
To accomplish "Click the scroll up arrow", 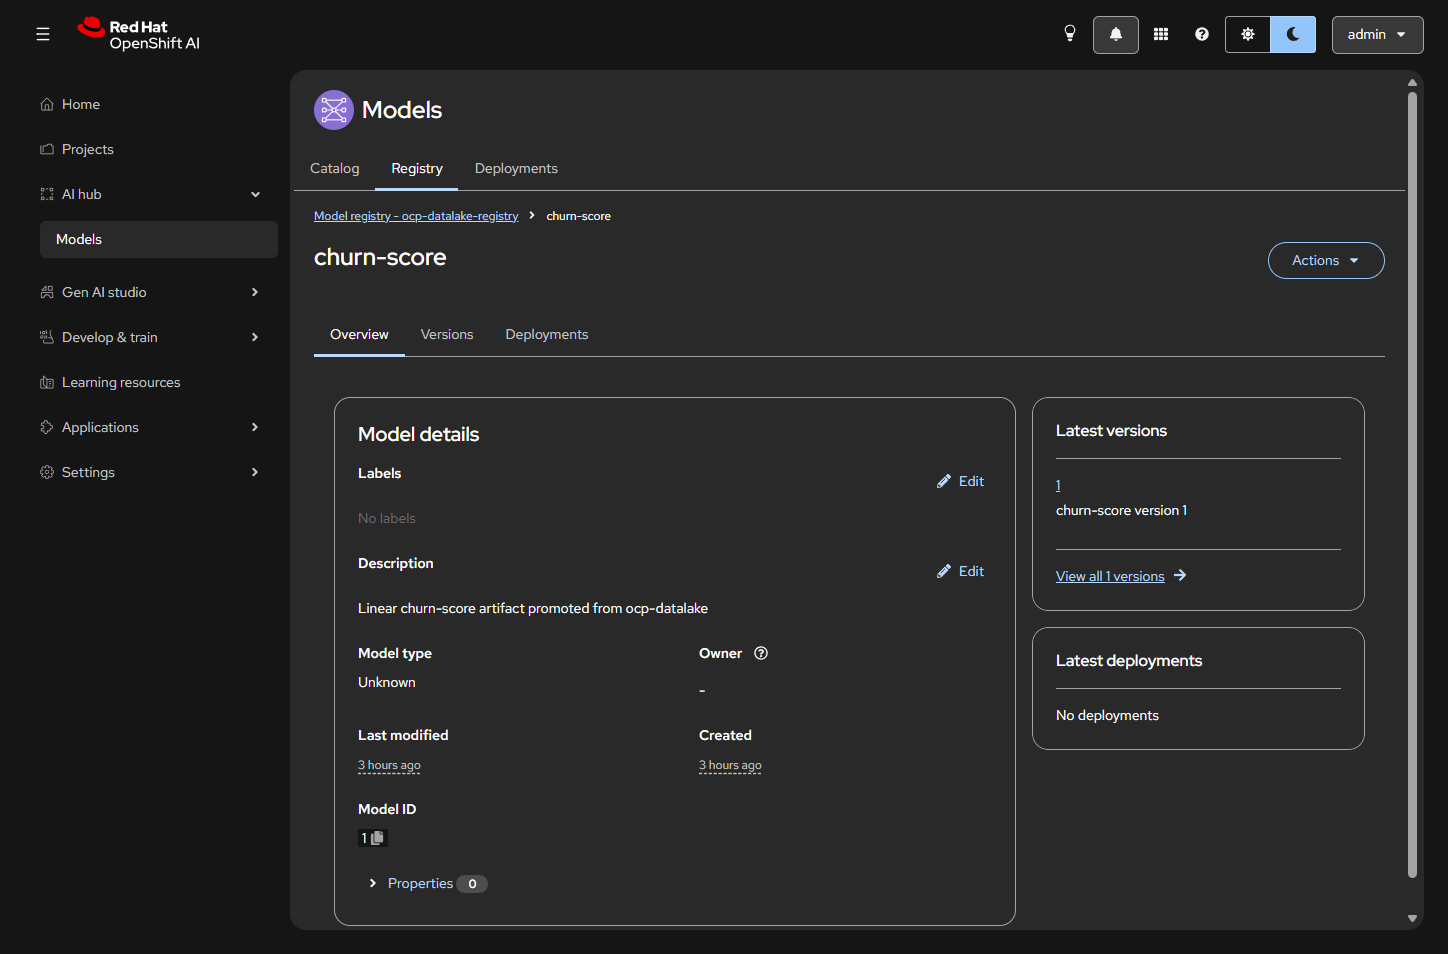I will (x=1412, y=82).
